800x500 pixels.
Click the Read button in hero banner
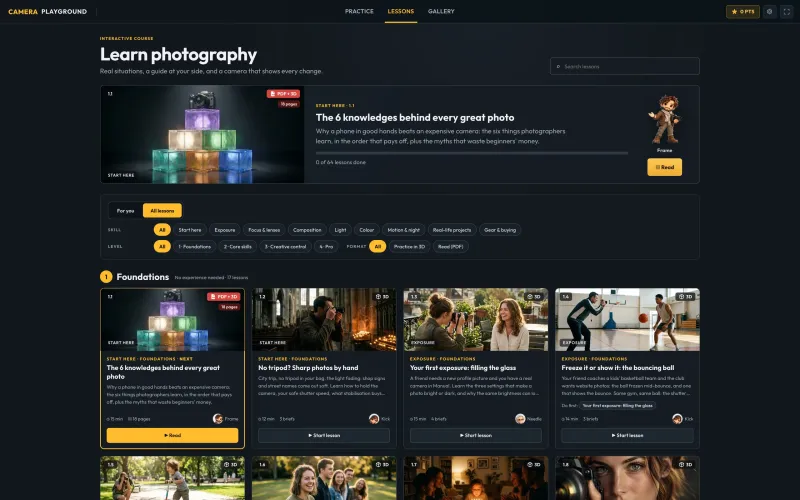coord(665,167)
